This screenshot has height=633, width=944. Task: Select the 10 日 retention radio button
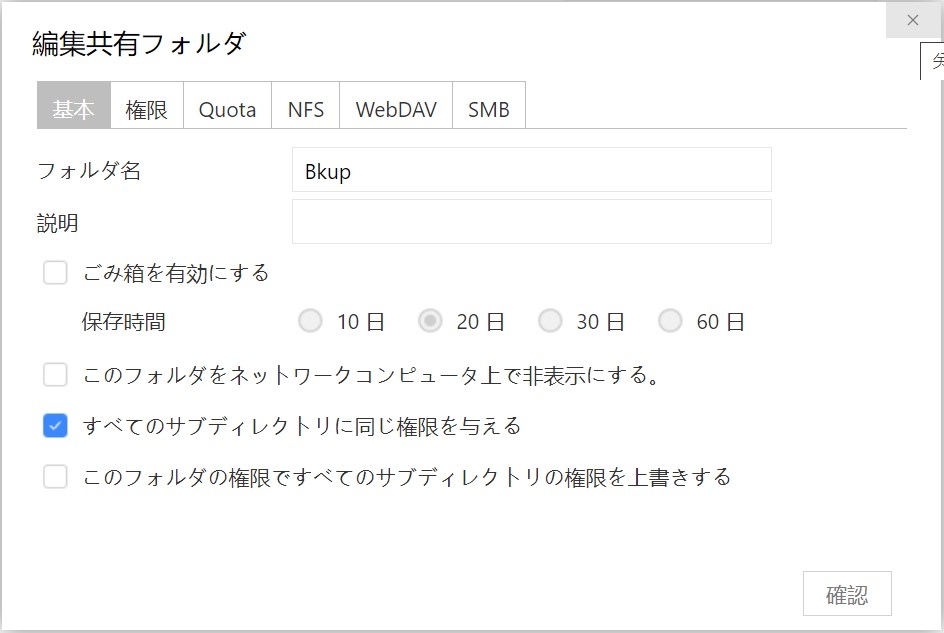311,321
